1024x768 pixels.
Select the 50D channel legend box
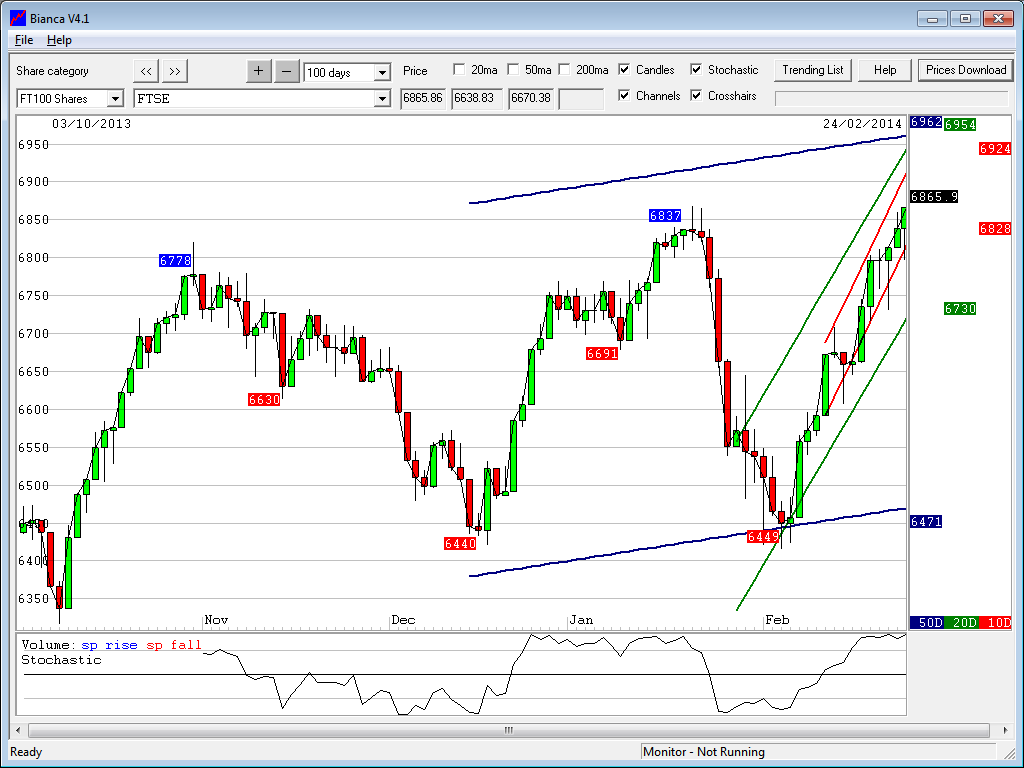point(926,622)
